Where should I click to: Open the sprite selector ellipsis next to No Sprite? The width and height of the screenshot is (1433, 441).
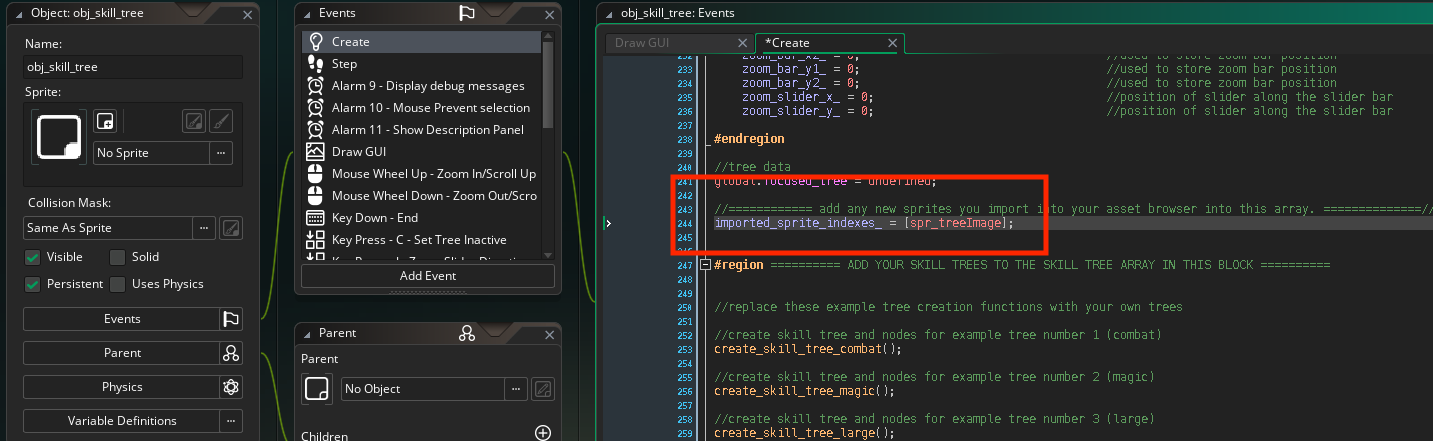tap(221, 153)
